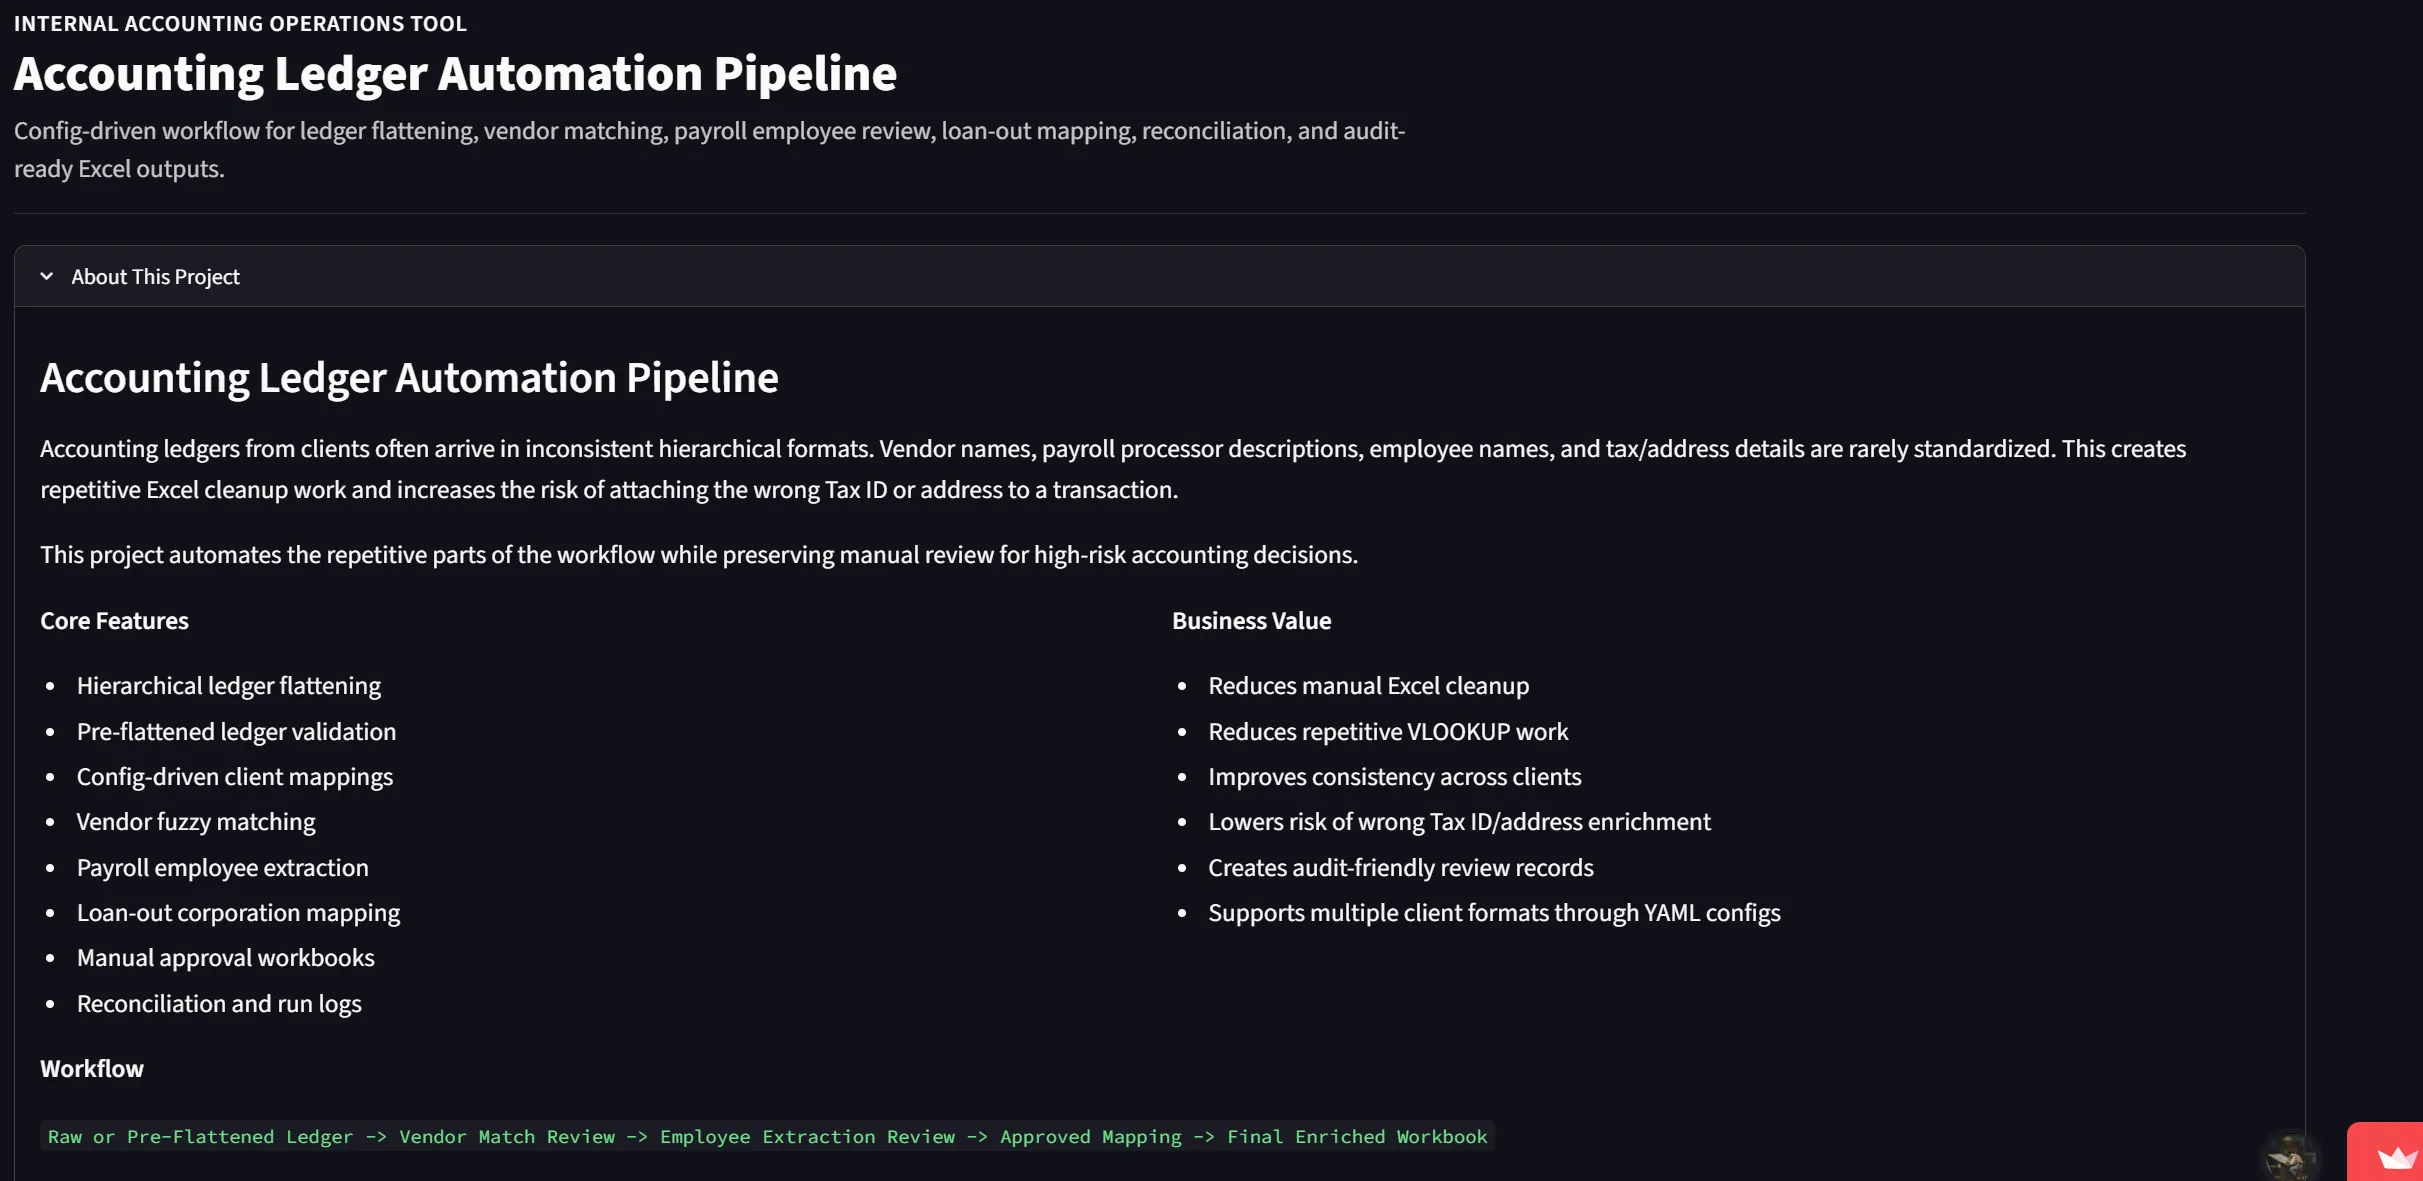
Task: Click 'Pre-flattened ledger validation' list item
Action: pos(236,731)
